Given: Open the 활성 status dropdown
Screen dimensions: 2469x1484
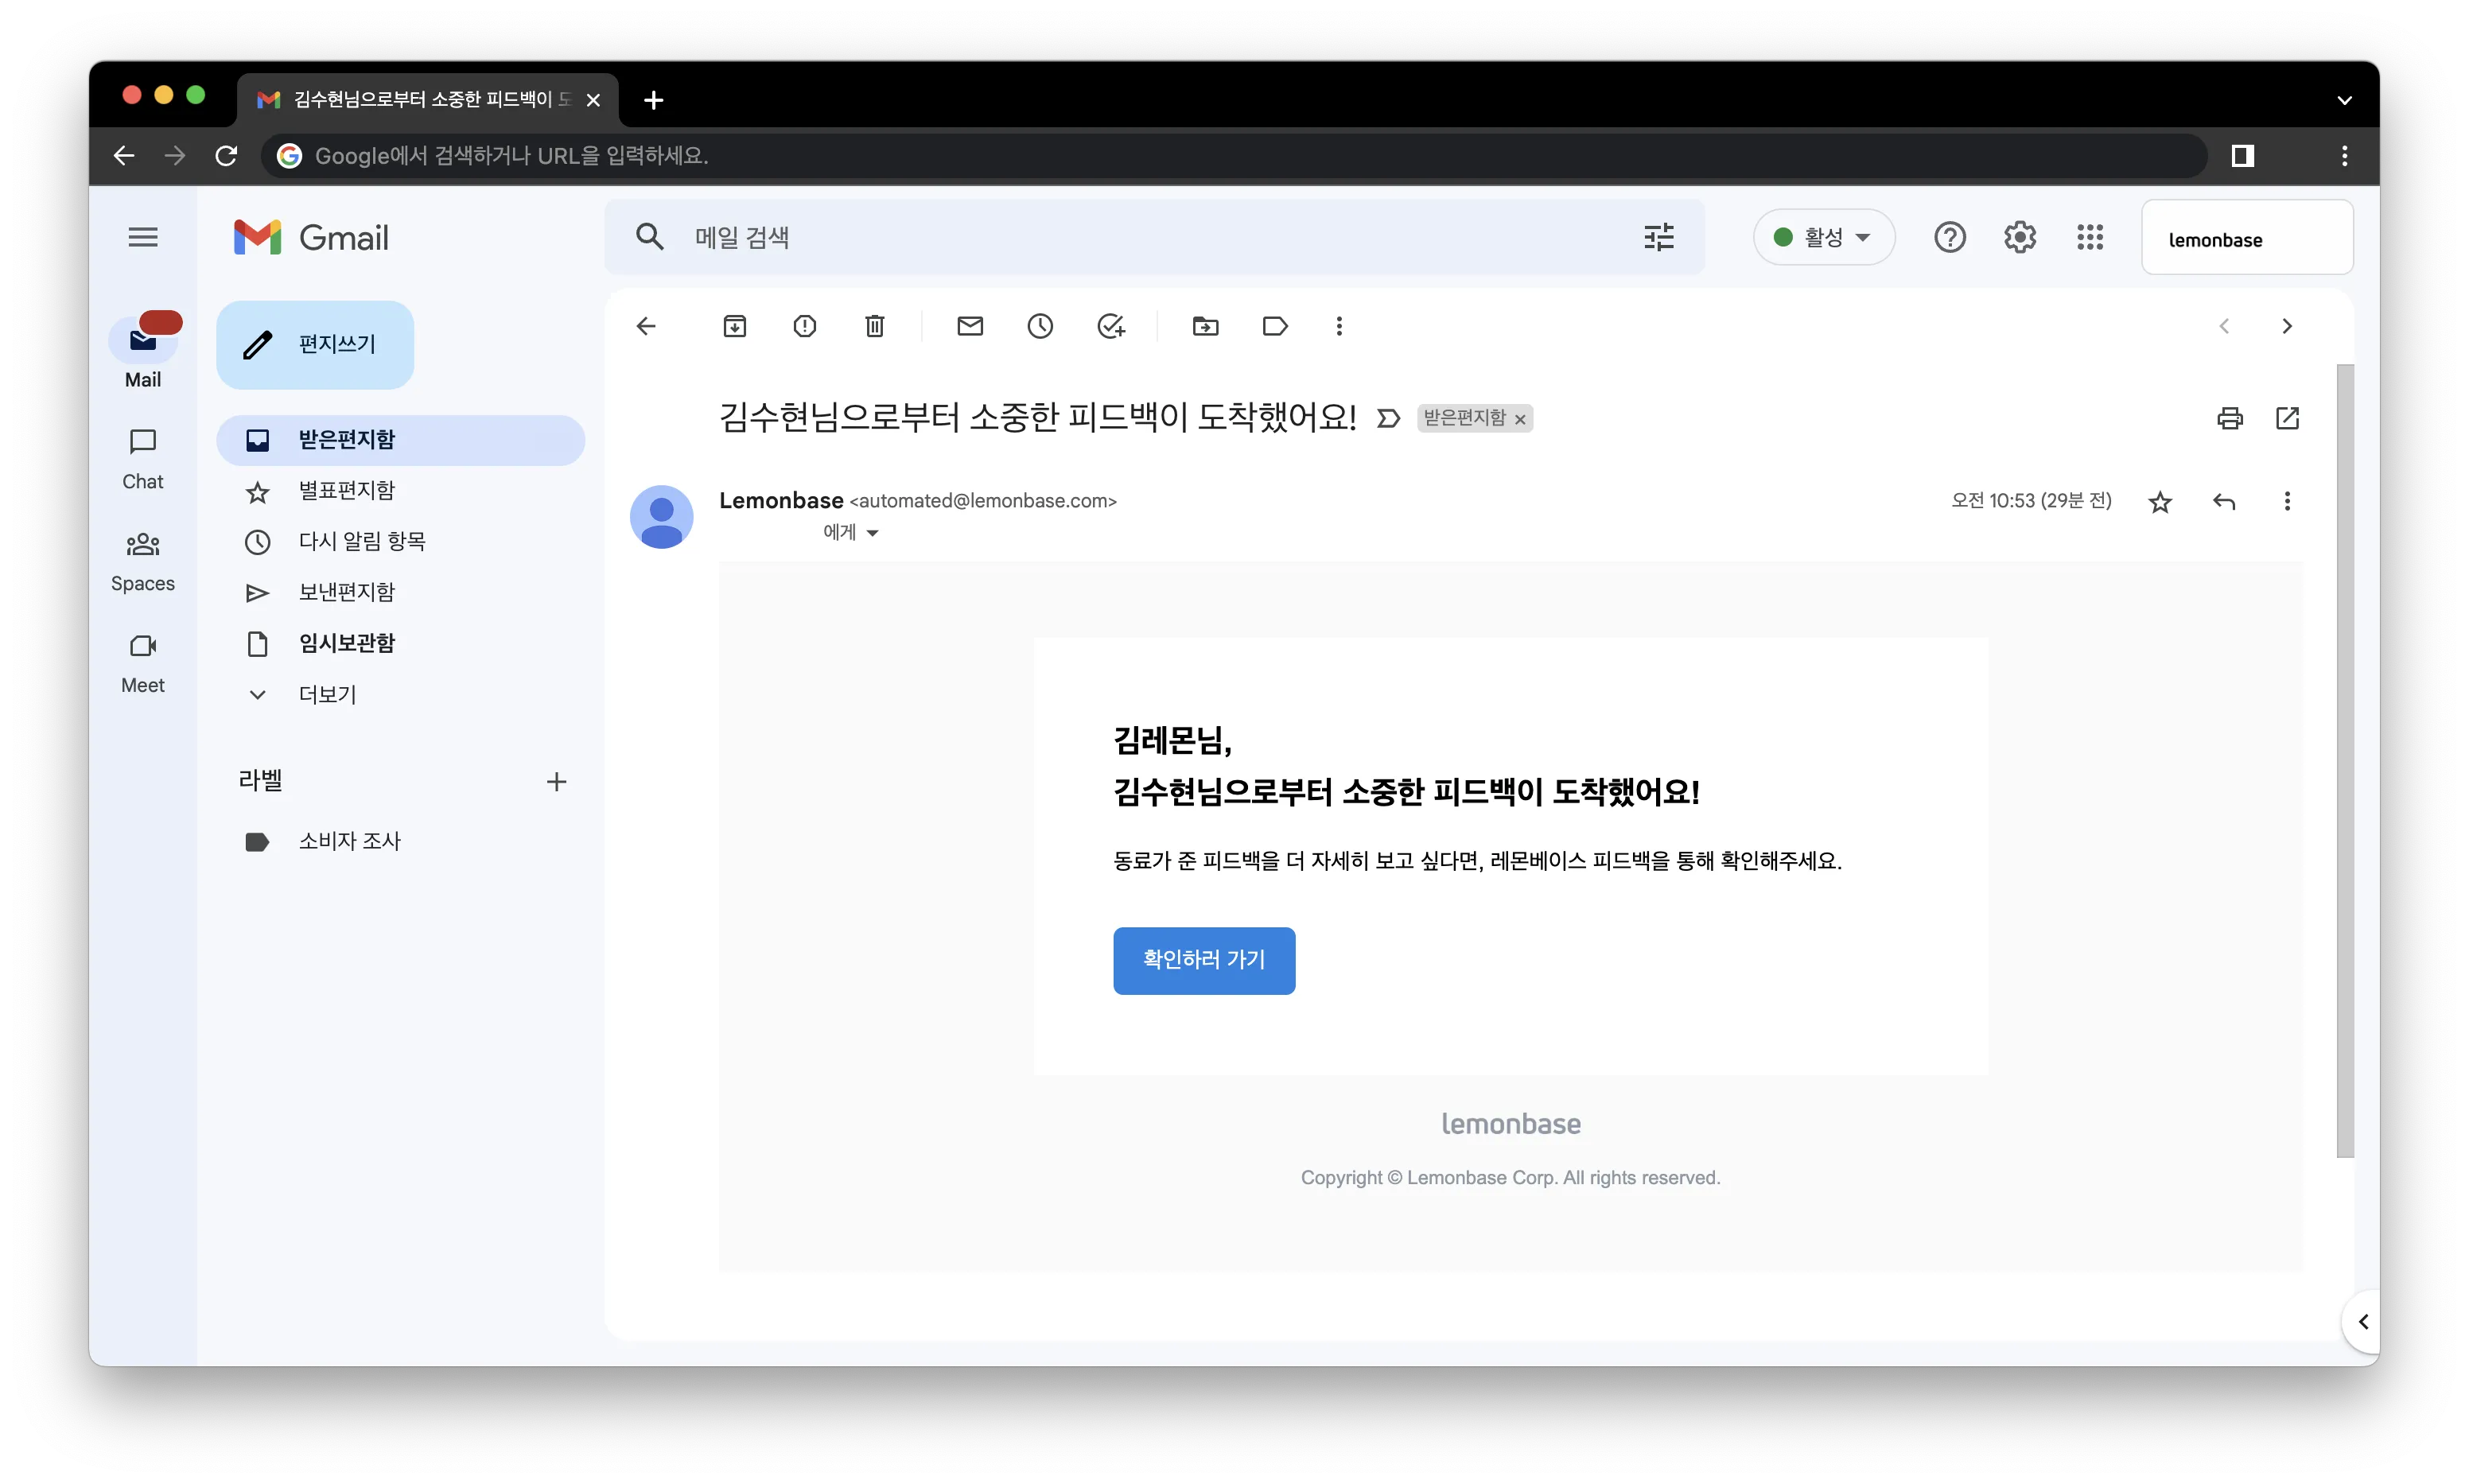Looking at the screenshot, I should coord(1823,237).
